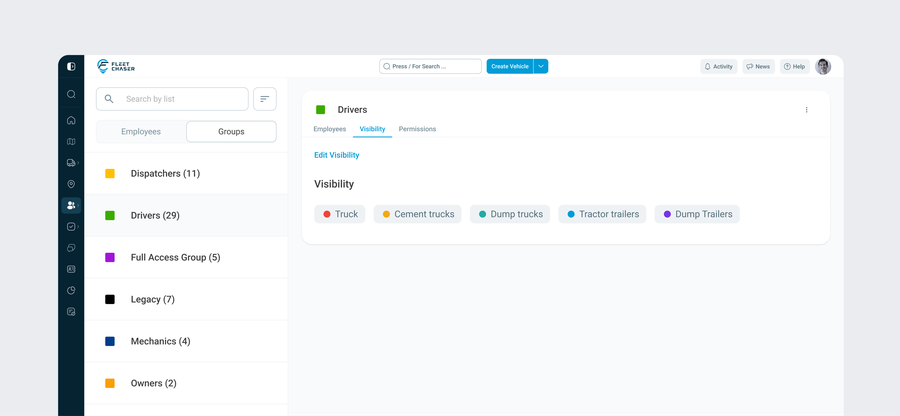Go to Home via the sidebar house icon

(71, 120)
